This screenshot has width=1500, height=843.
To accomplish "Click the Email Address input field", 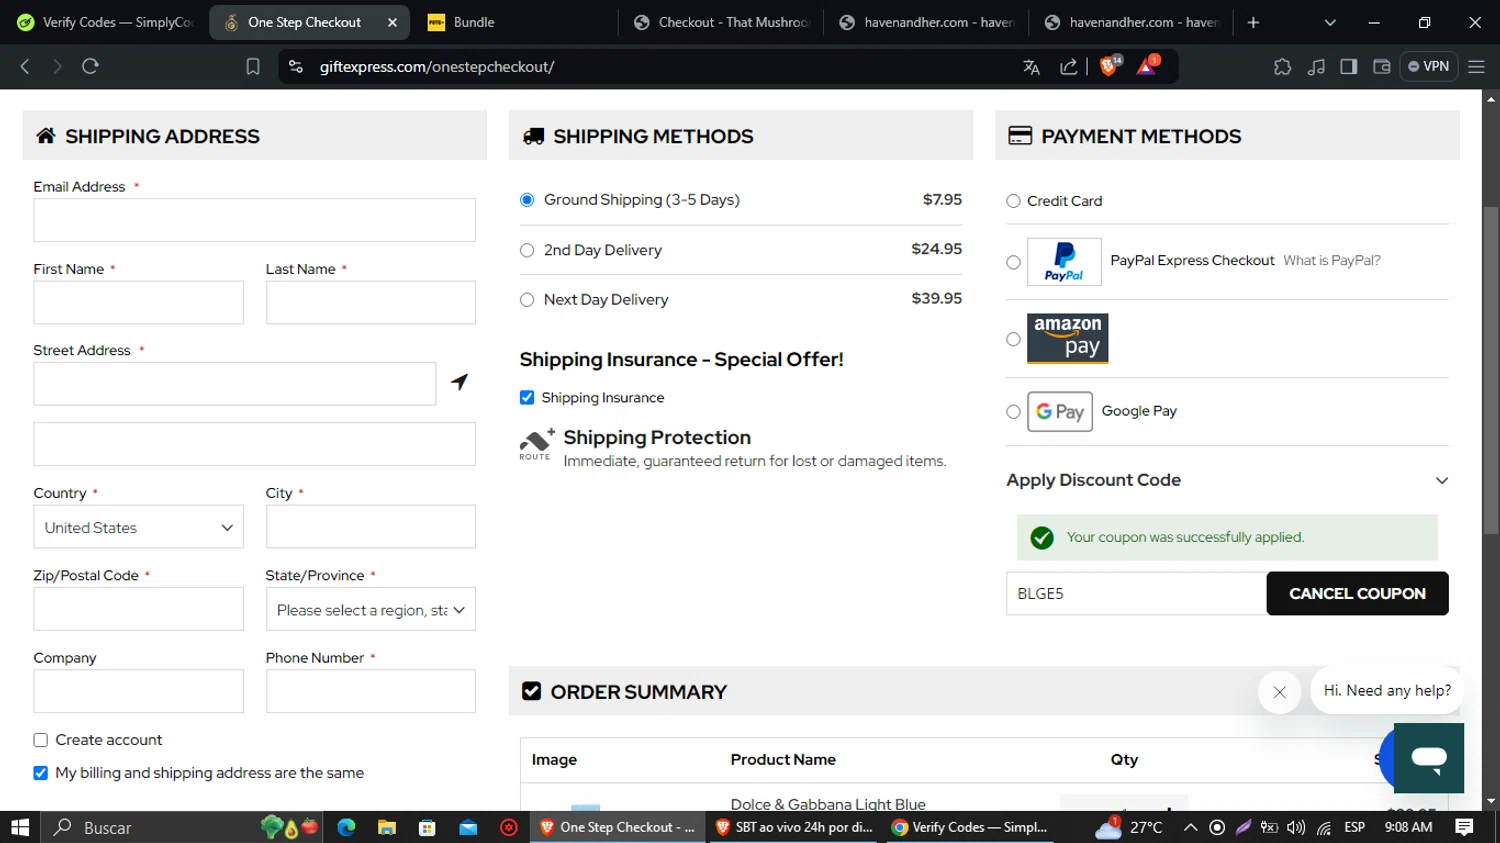I will coord(254,220).
